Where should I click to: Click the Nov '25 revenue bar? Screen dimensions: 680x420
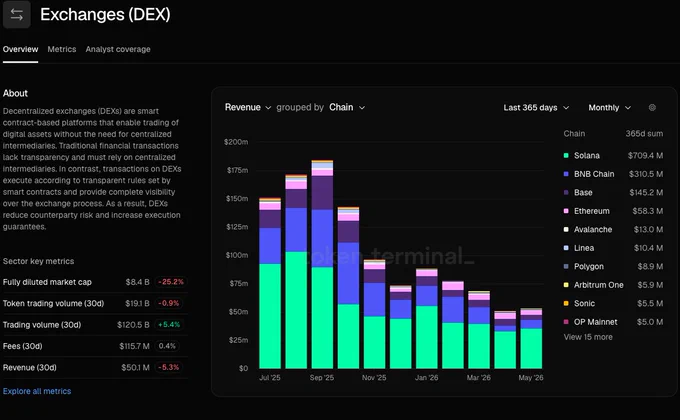374,314
